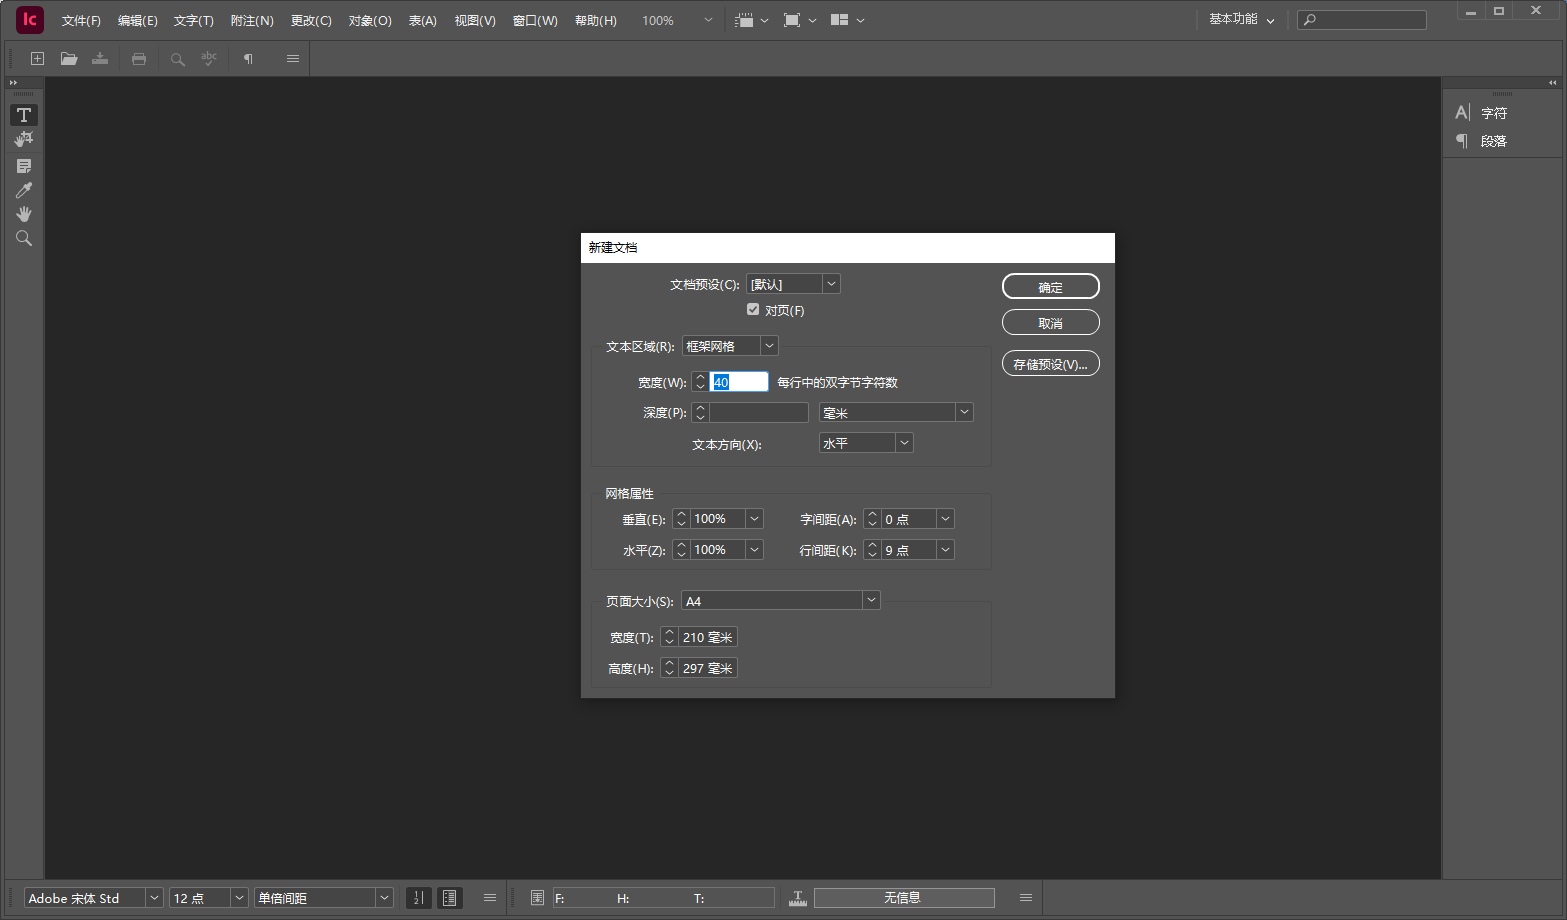Select the Note tool
This screenshot has width=1567, height=920.
pos(24,166)
